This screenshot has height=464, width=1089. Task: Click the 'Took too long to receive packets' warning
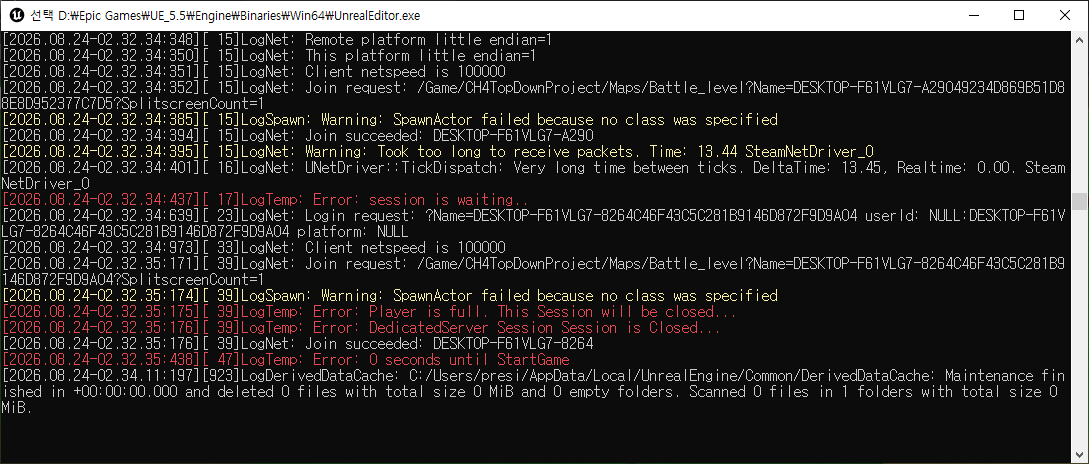438,151
